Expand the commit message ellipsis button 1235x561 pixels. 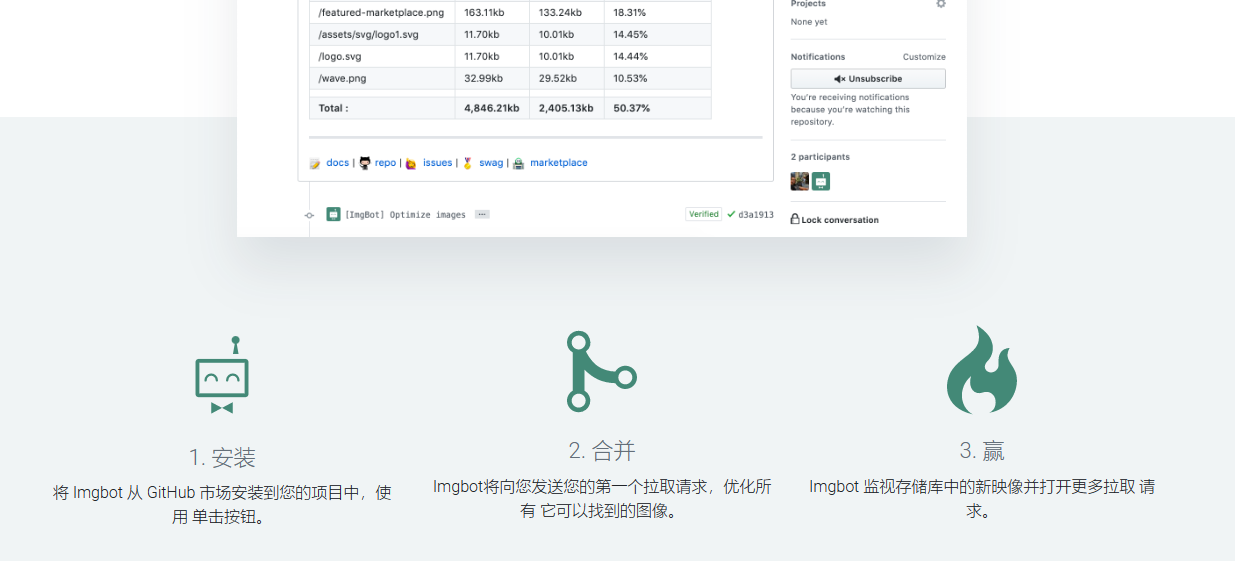482,214
